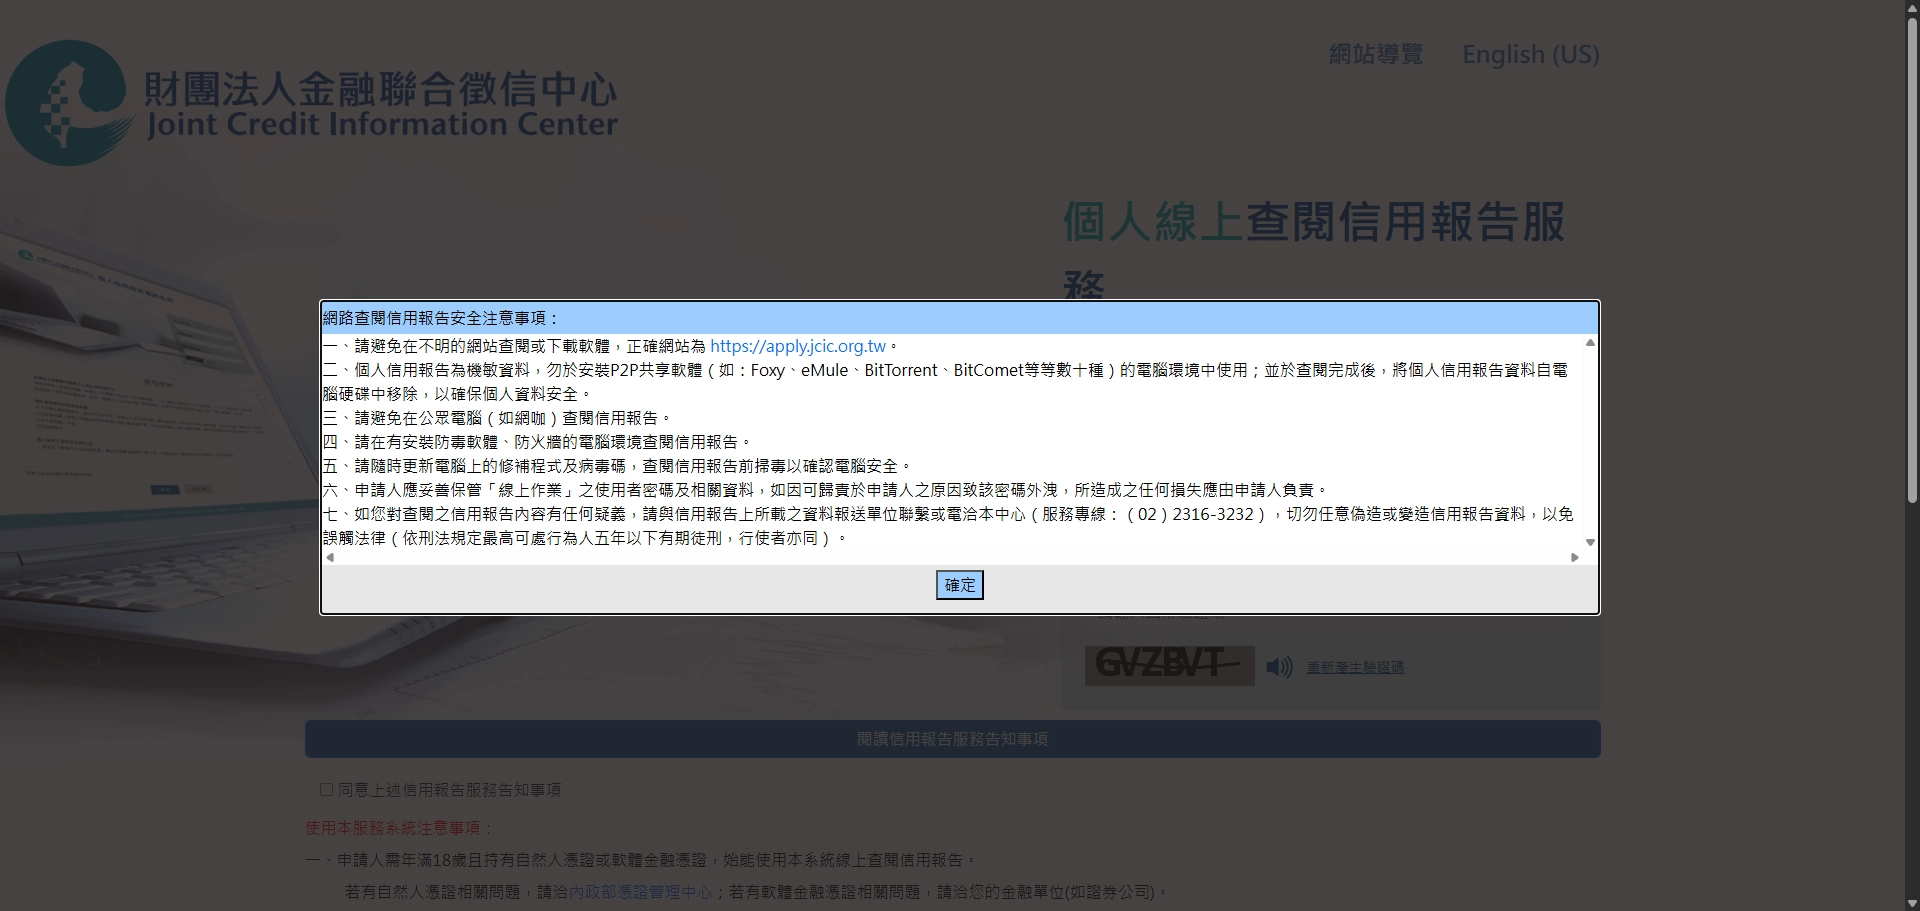The height and width of the screenshot is (911, 1920).
Task: Click the Joint Credit Information Center logo
Action: click(x=312, y=103)
